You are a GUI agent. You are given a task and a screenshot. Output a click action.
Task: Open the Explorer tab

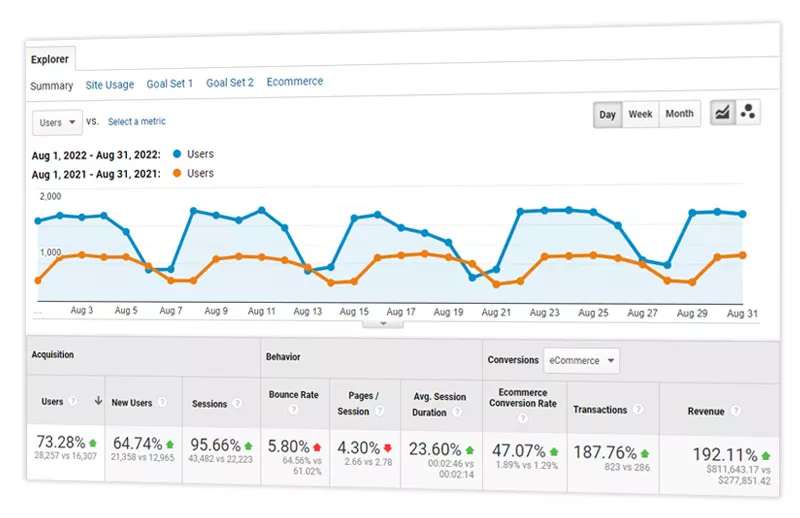(x=50, y=59)
